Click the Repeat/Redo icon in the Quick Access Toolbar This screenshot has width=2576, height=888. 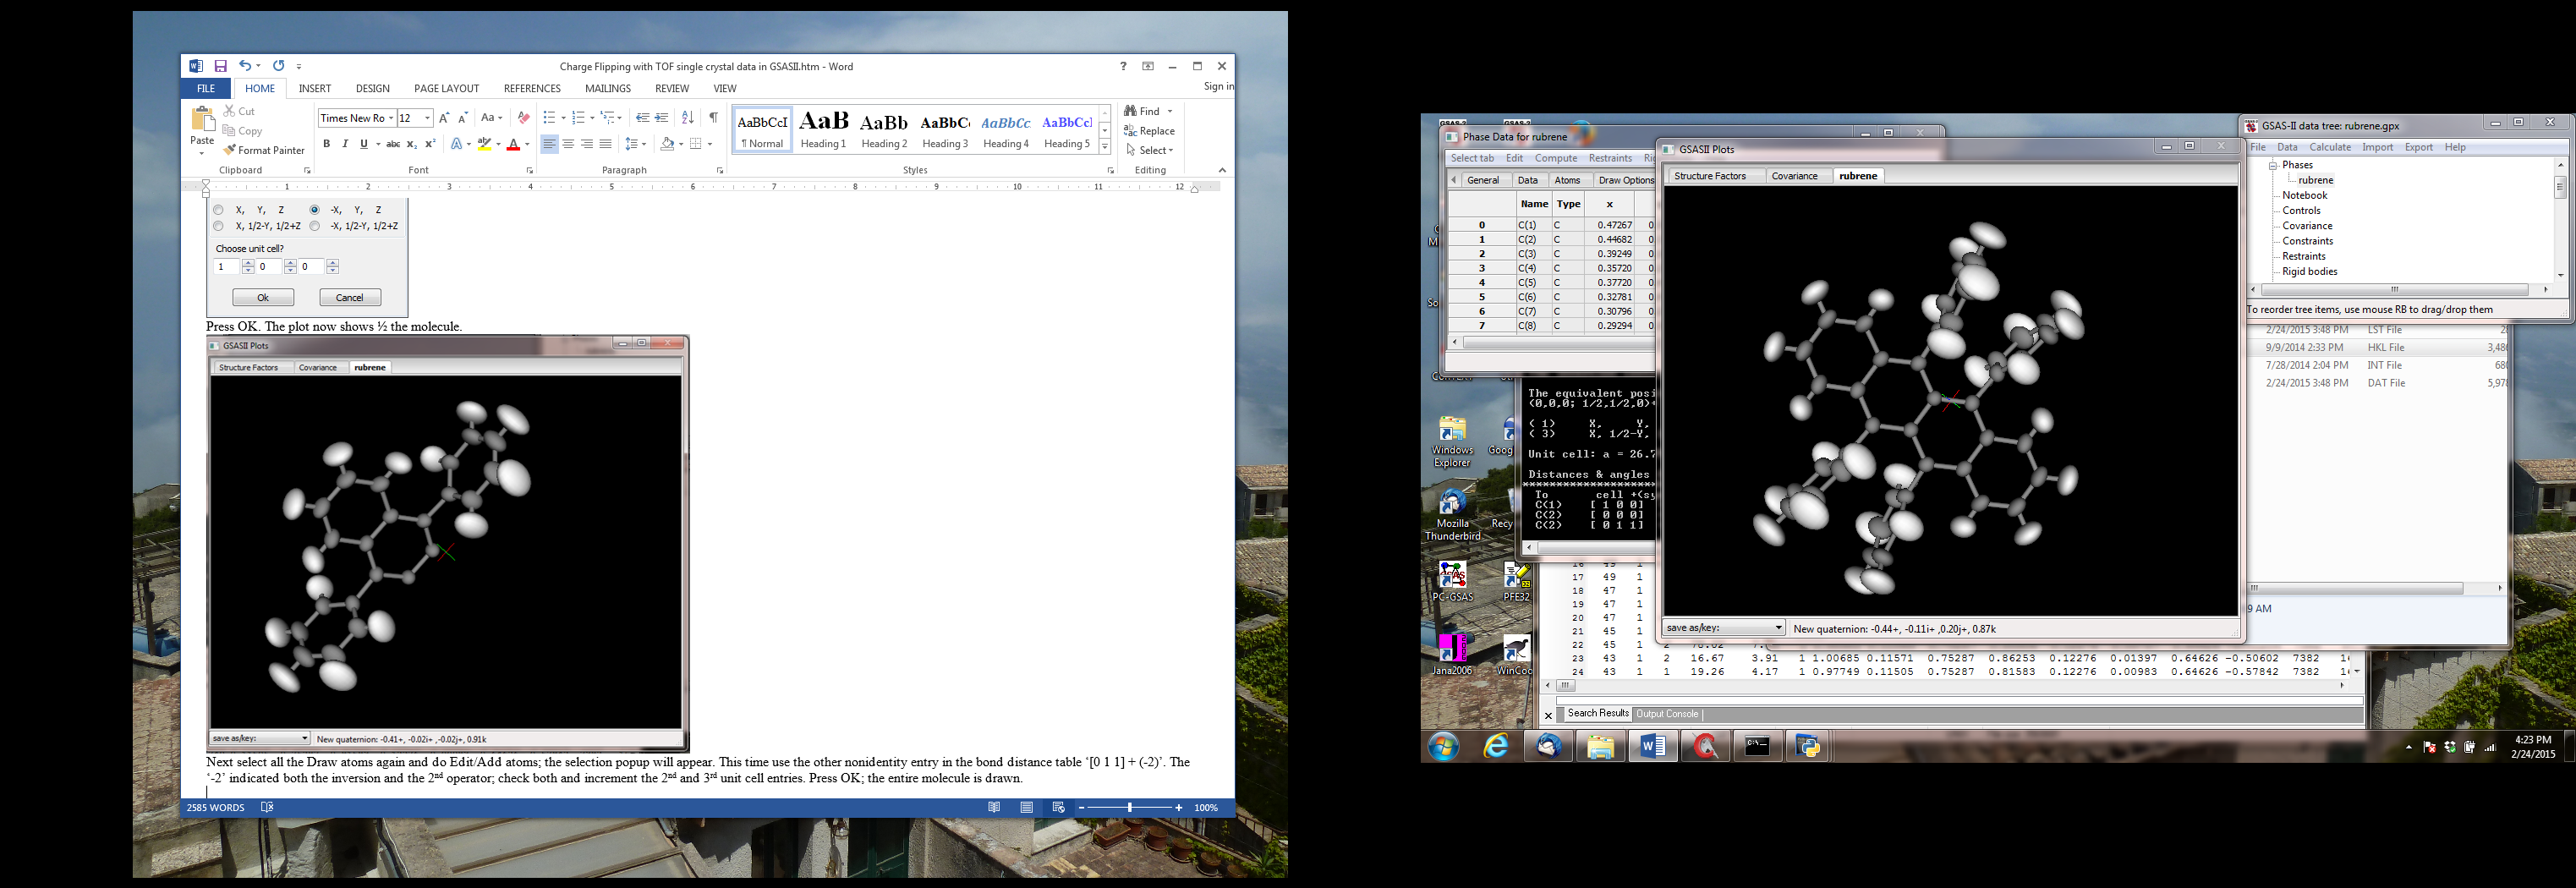(279, 66)
